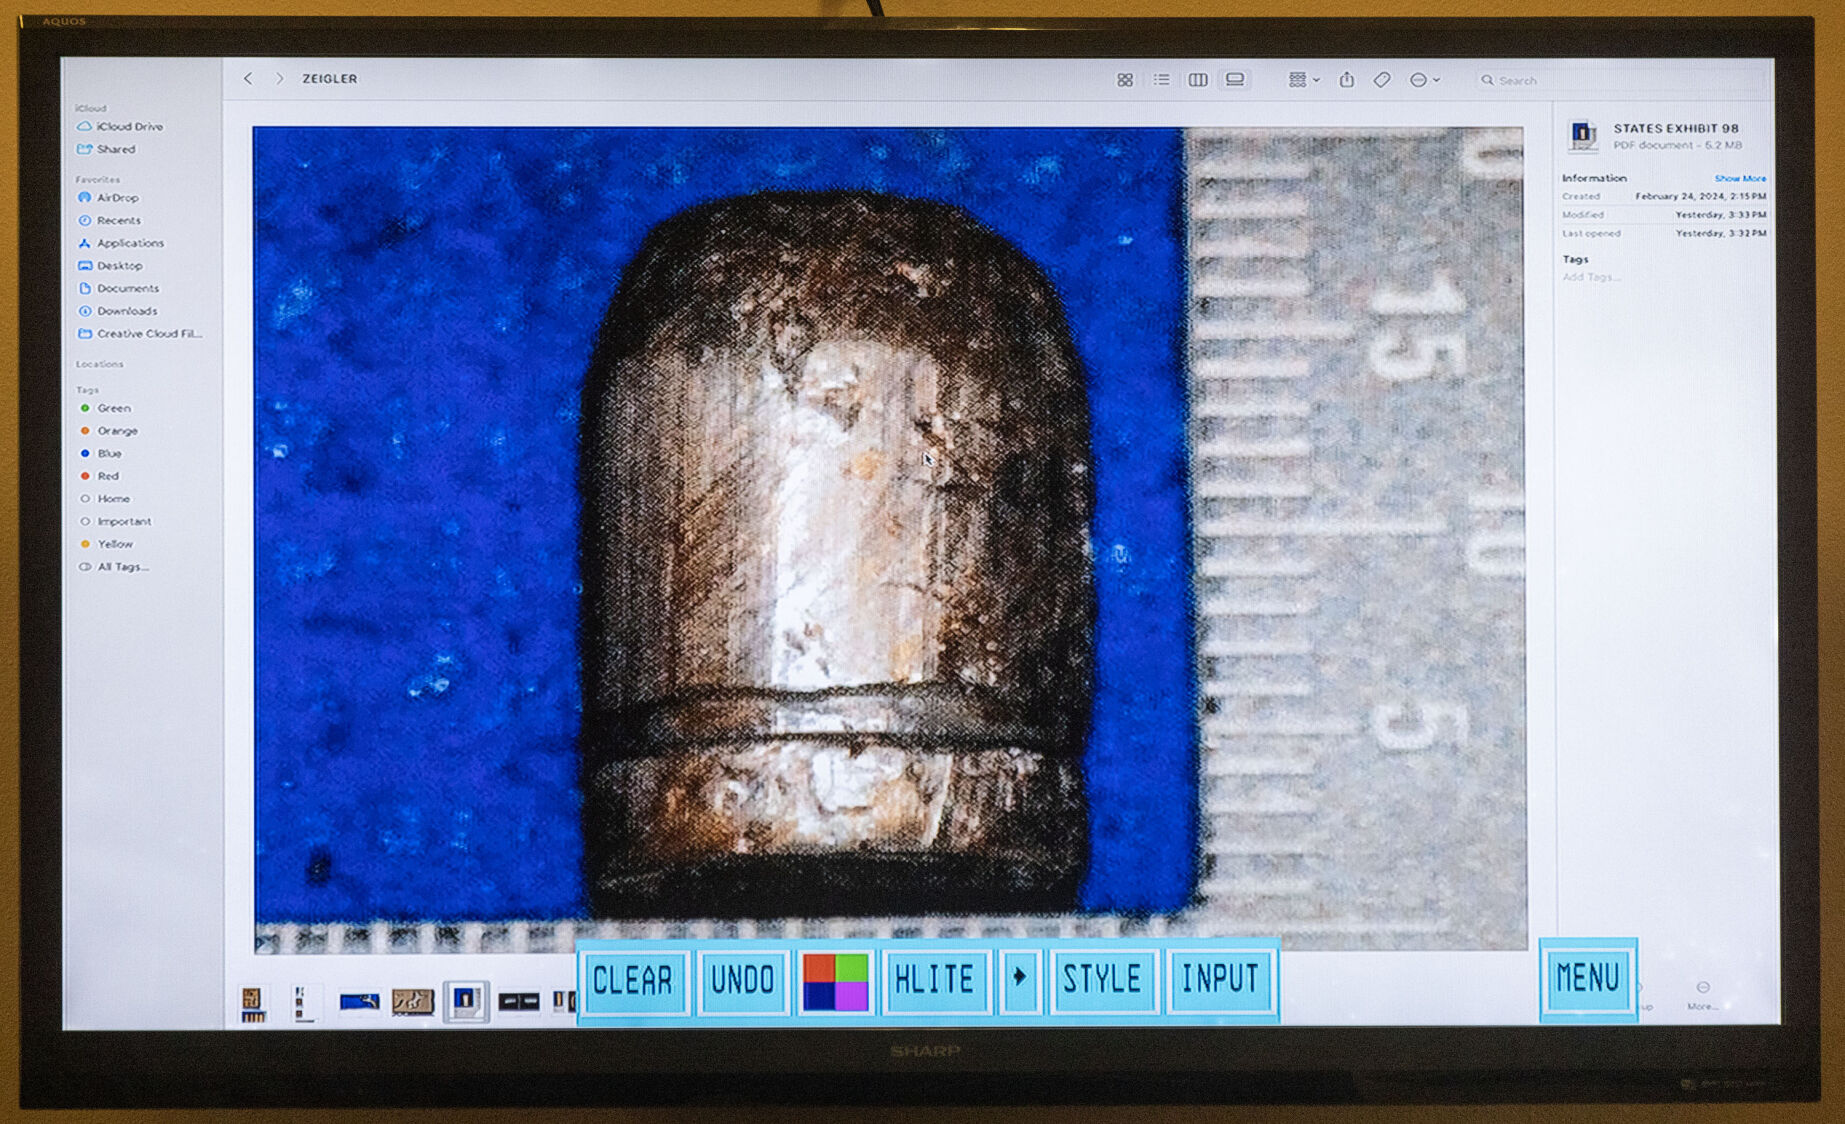Switch to list view in the toolbar
Screen dimensions: 1845x1124
[1161, 79]
